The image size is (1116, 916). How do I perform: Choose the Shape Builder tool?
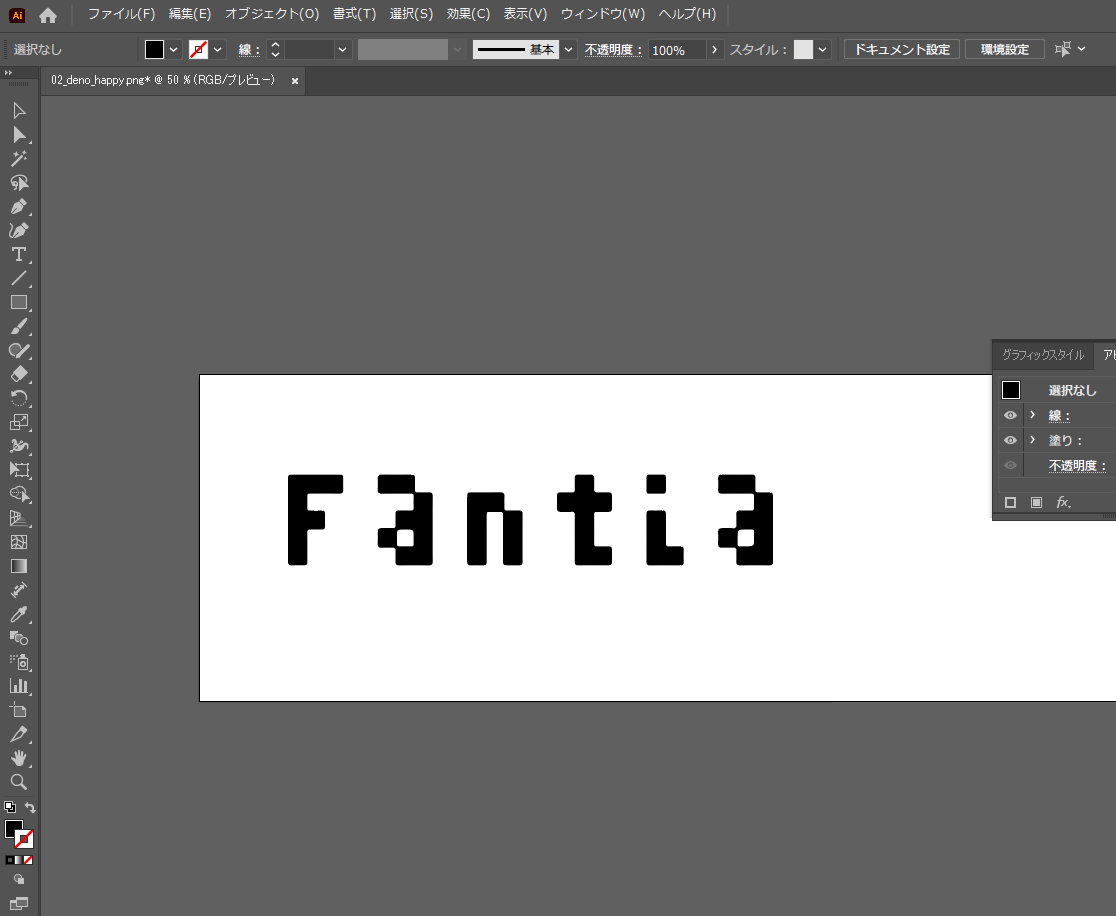[19, 494]
